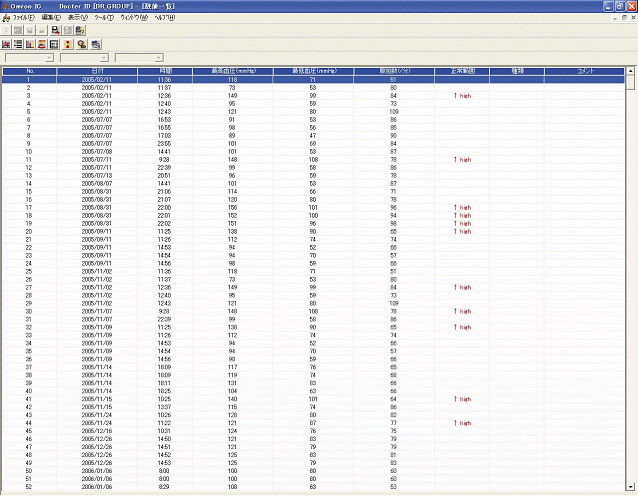Open the 表示(V) menu
638x496 pixels.
[78, 18]
